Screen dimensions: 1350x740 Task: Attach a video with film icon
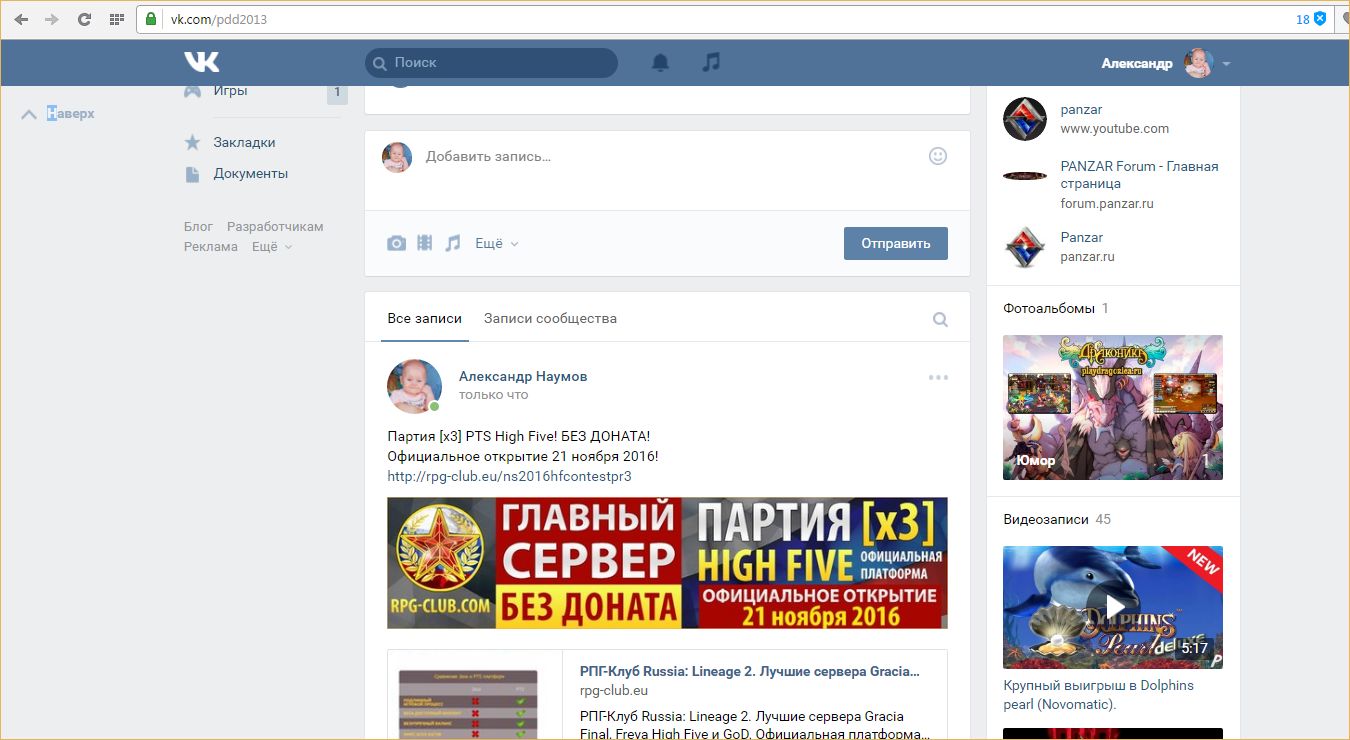(x=425, y=243)
